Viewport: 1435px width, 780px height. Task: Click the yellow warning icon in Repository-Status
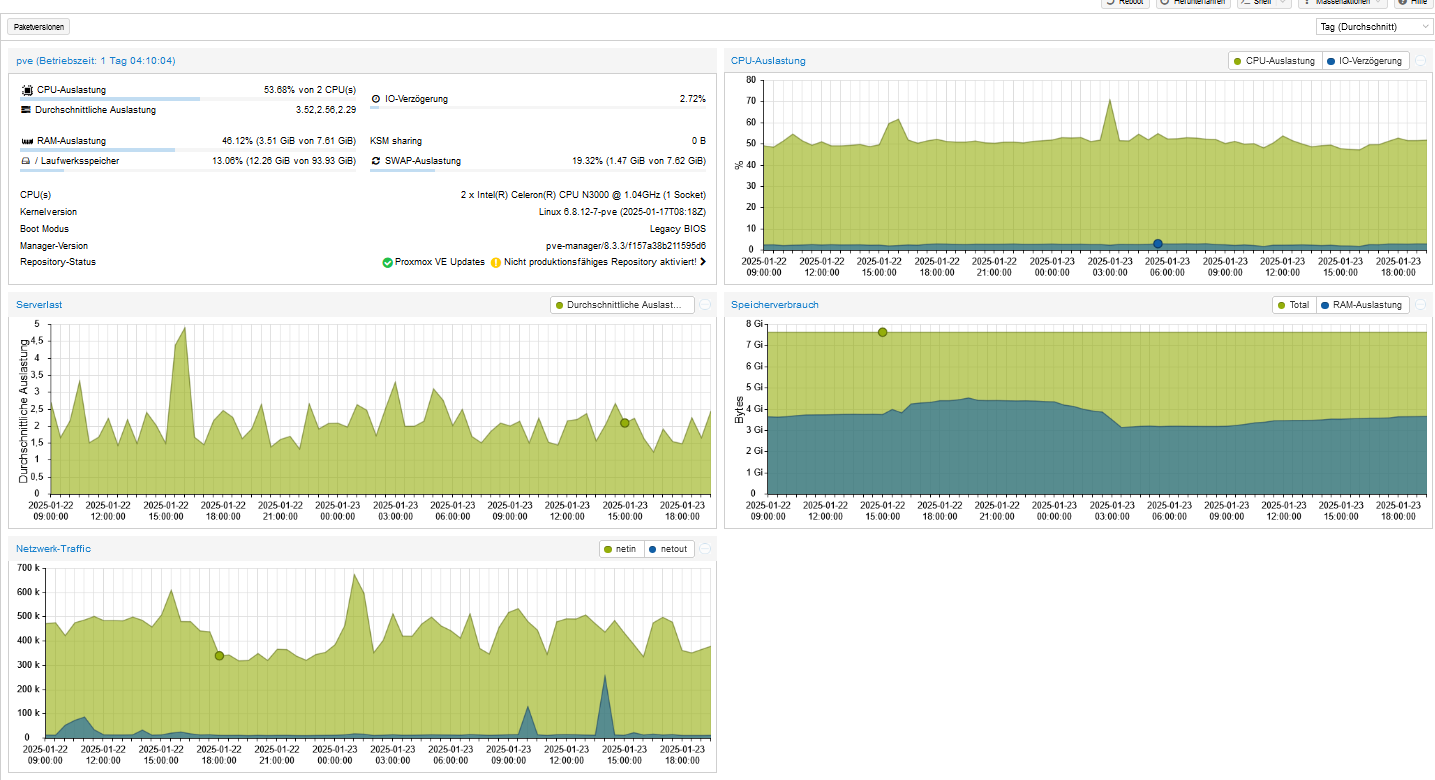pos(496,262)
